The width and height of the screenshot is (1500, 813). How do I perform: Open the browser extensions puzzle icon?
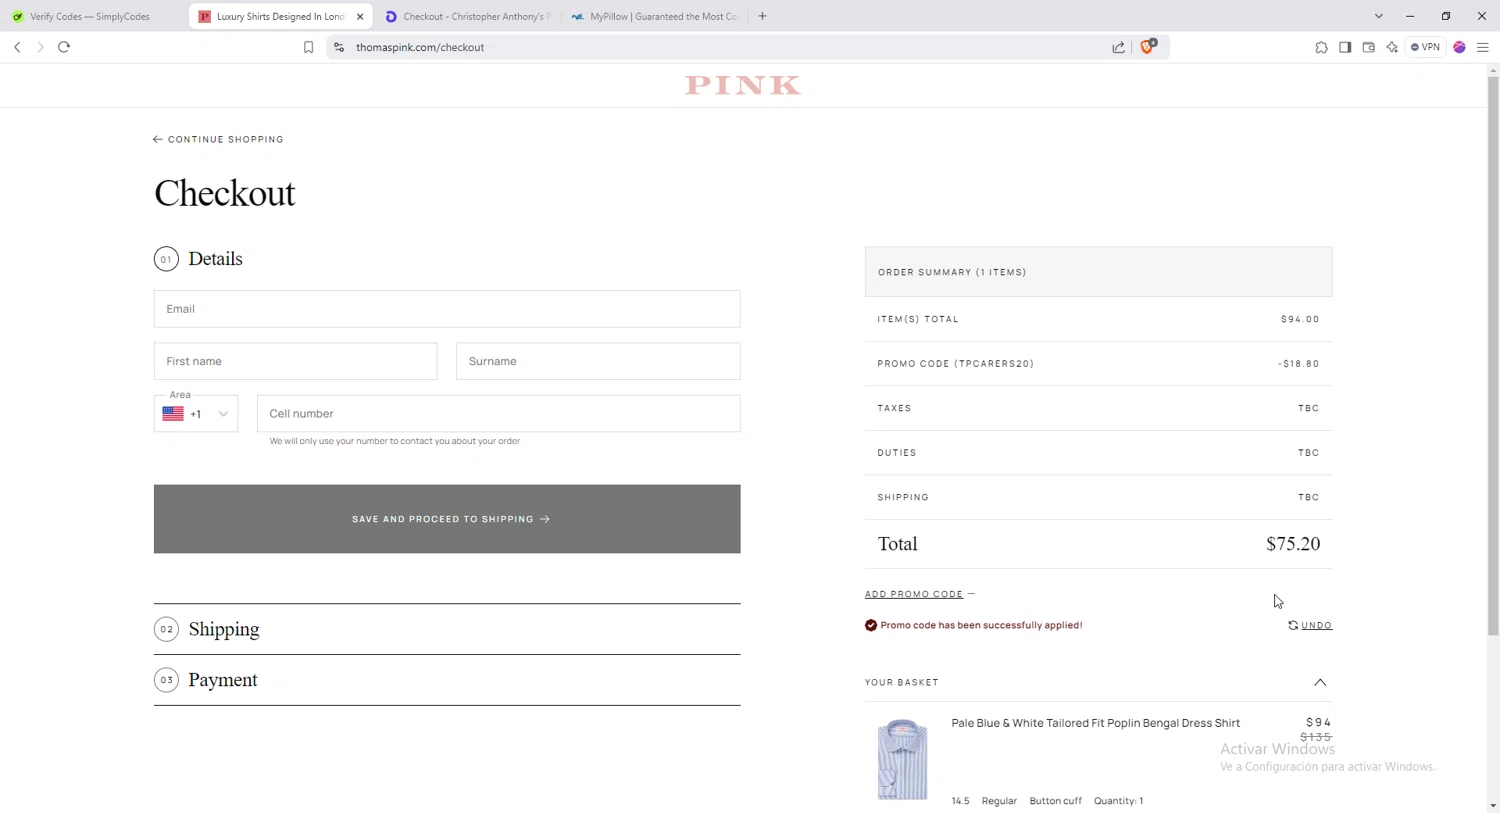(x=1321, y=47)
